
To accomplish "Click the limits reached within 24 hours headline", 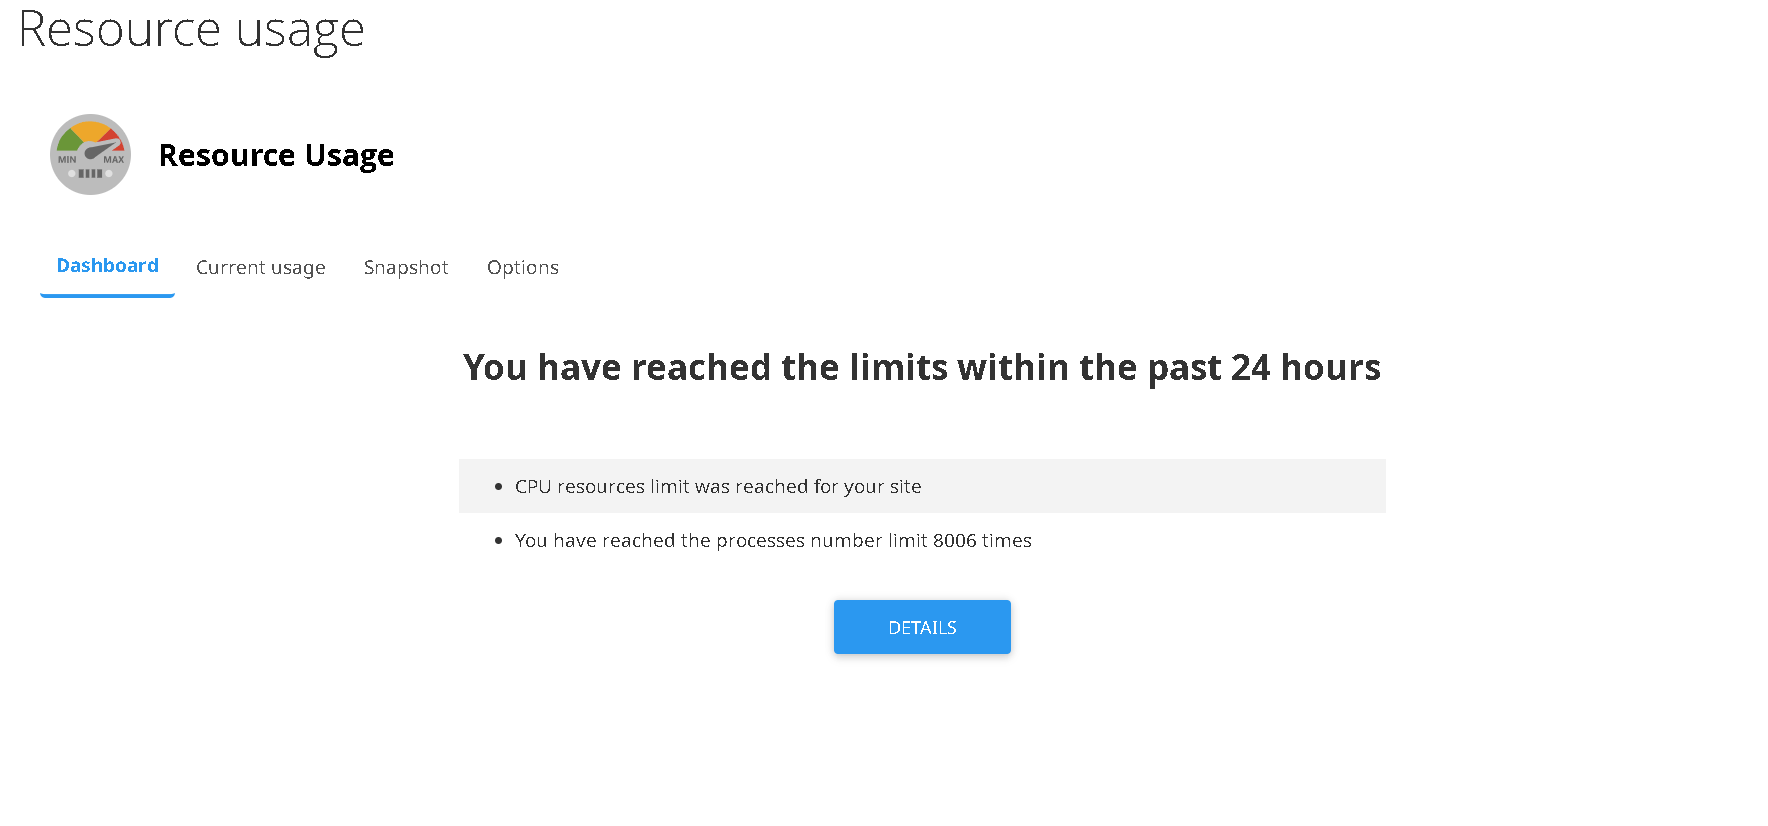I will (x=921, y=368).
